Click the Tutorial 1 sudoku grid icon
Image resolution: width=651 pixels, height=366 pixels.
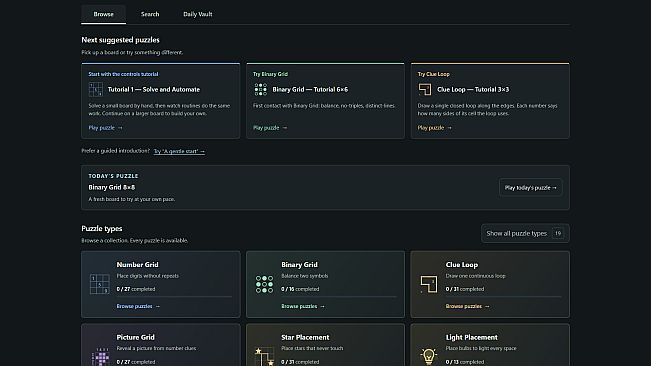[95, 89]
